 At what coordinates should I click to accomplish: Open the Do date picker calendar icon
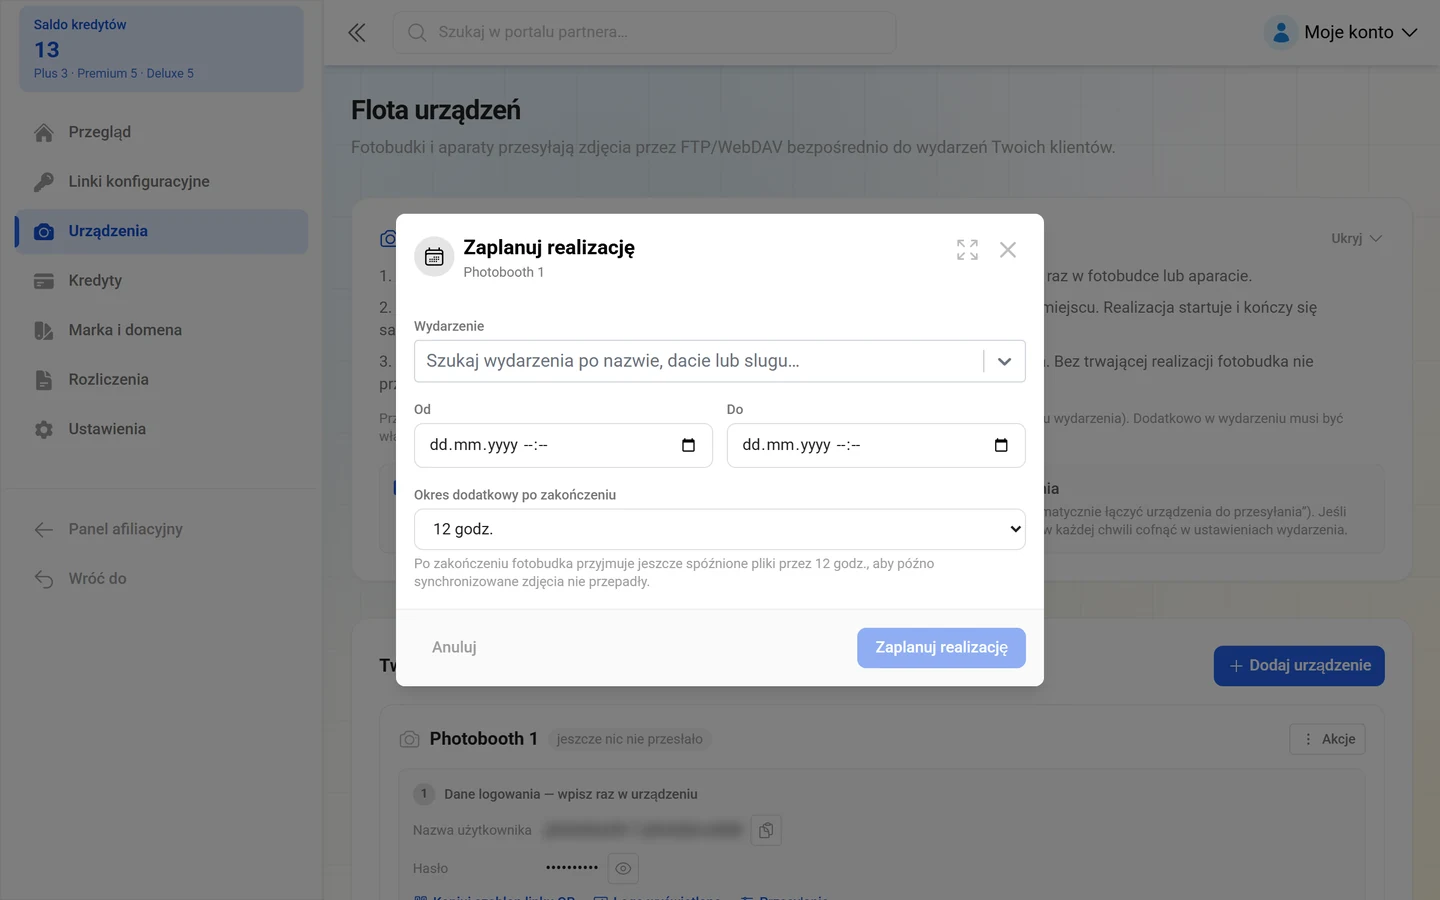click(x=1001, y=445)
